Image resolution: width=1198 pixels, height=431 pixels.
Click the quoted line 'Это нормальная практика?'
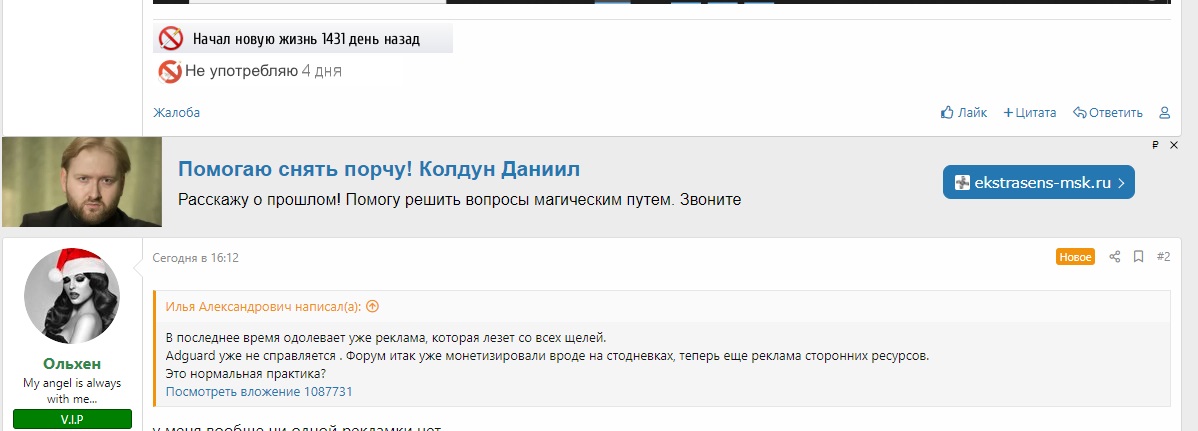(x=246, y=374)
